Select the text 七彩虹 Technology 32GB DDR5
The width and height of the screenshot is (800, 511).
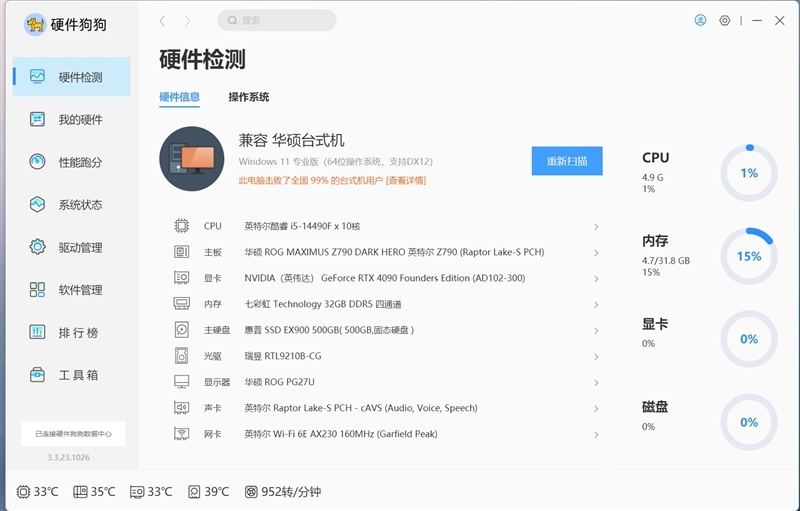308,304
